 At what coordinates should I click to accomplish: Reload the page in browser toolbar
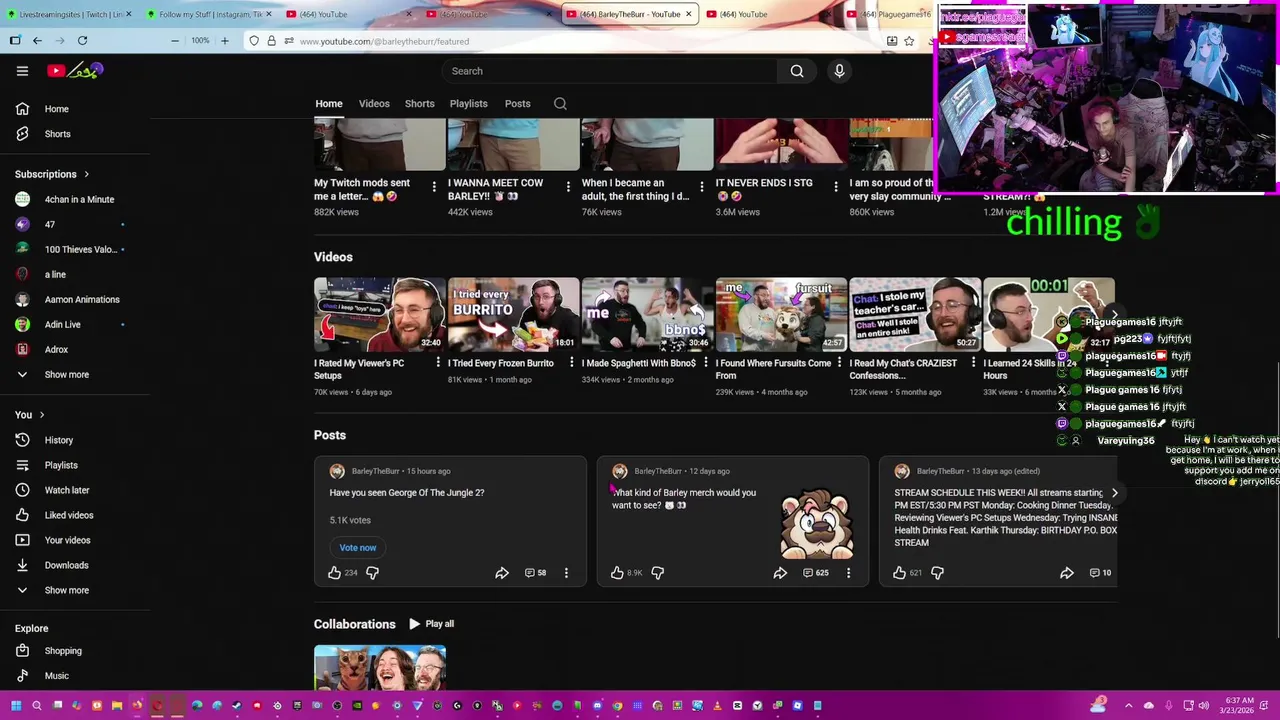pyautogui.click(x=82, y=41)
